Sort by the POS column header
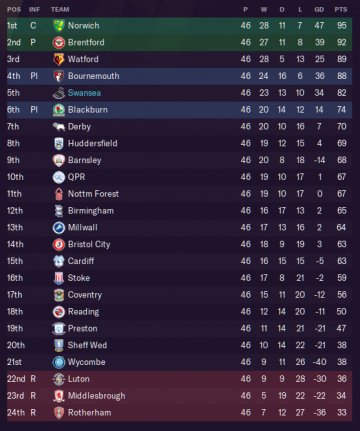Image resolution: width=360 pixels, height=431 pixels. (x=14, y=9)
